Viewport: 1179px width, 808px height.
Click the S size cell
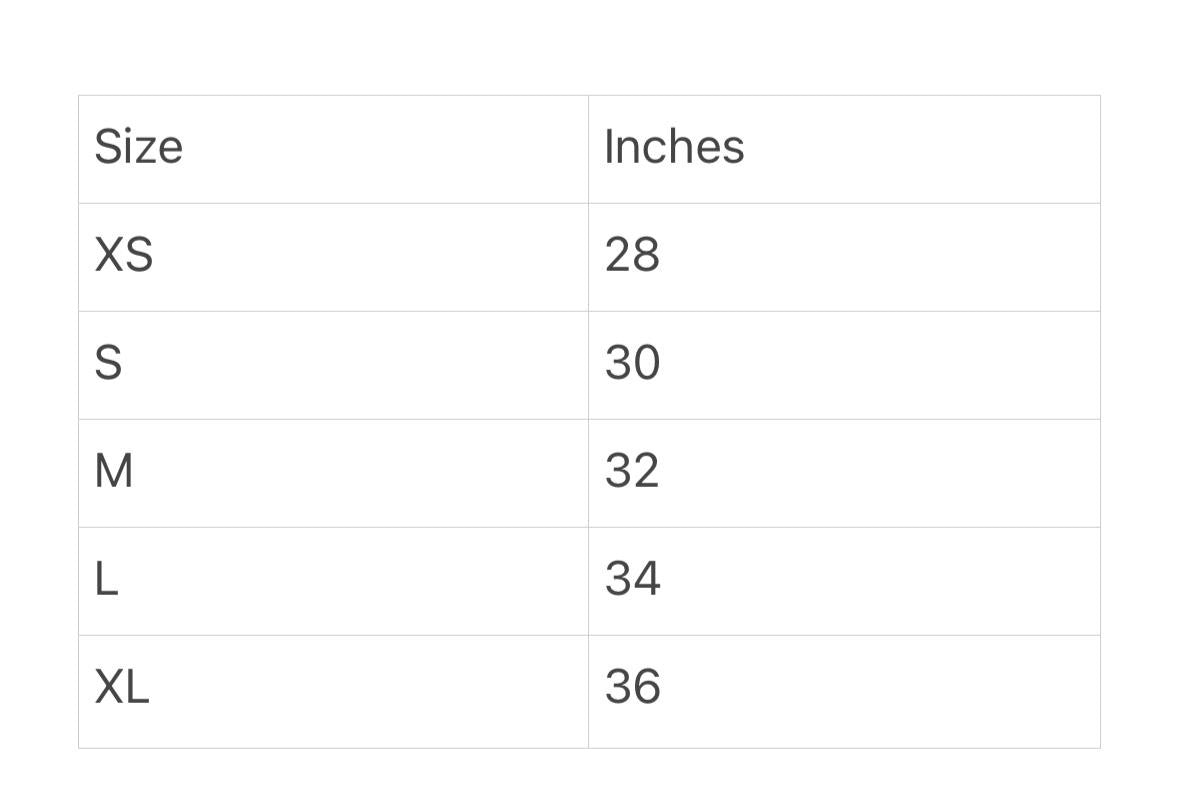(x=333, y=365)
